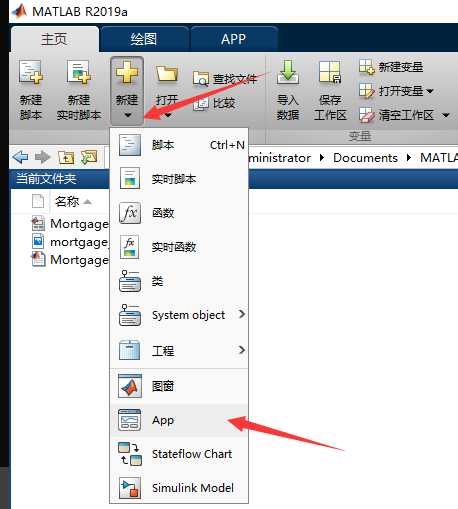Screen dimensions: 458x509
Task: Select the first Mortgage file in list
Action: [70, 224]
